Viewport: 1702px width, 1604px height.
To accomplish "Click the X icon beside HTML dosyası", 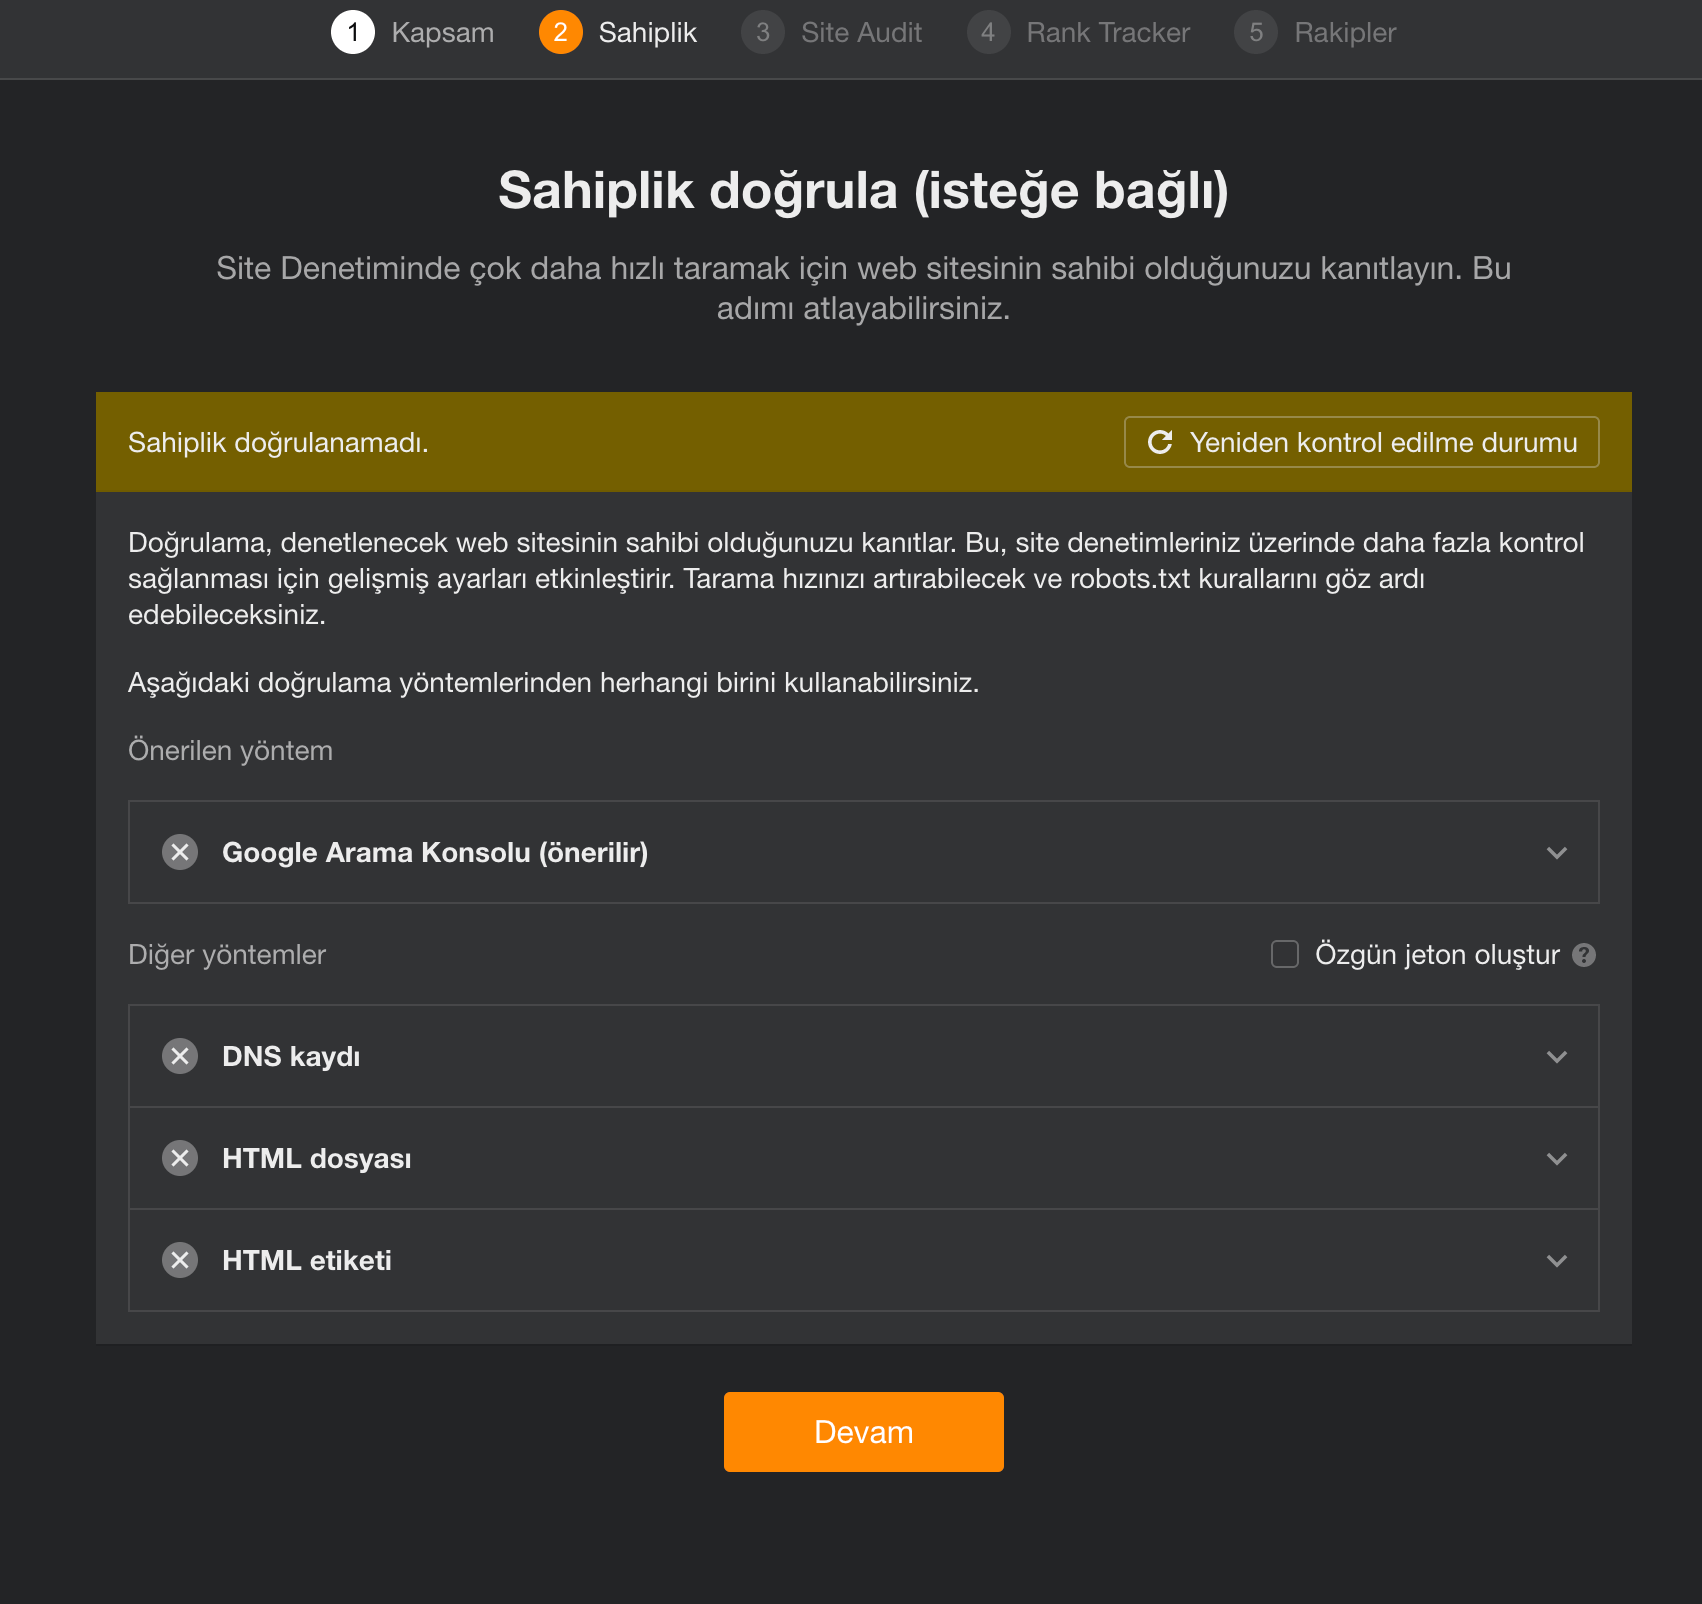I will pyautogui.click(x=180, y=1158).
